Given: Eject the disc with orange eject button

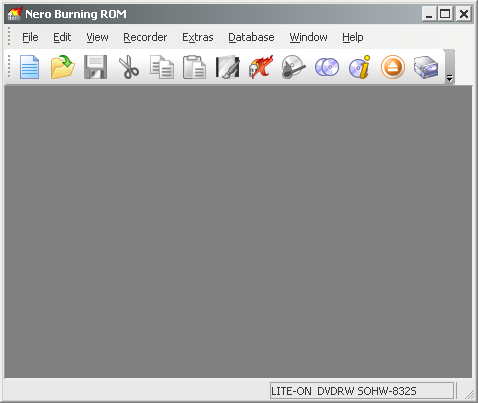Looking at the screenshot, I should (x=393, y=67).
